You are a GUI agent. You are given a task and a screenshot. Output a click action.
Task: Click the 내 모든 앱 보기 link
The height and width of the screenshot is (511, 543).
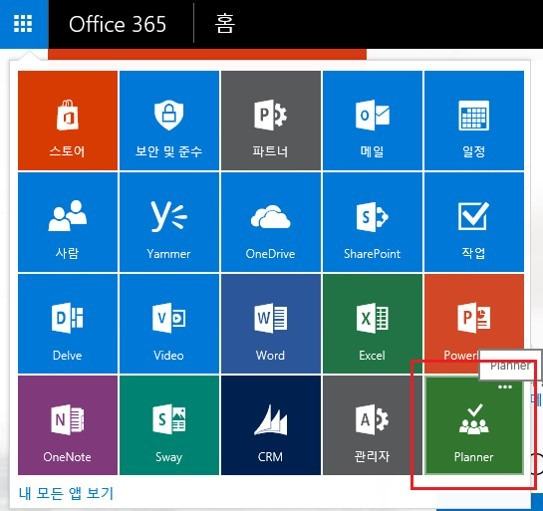tap(66, 493)
